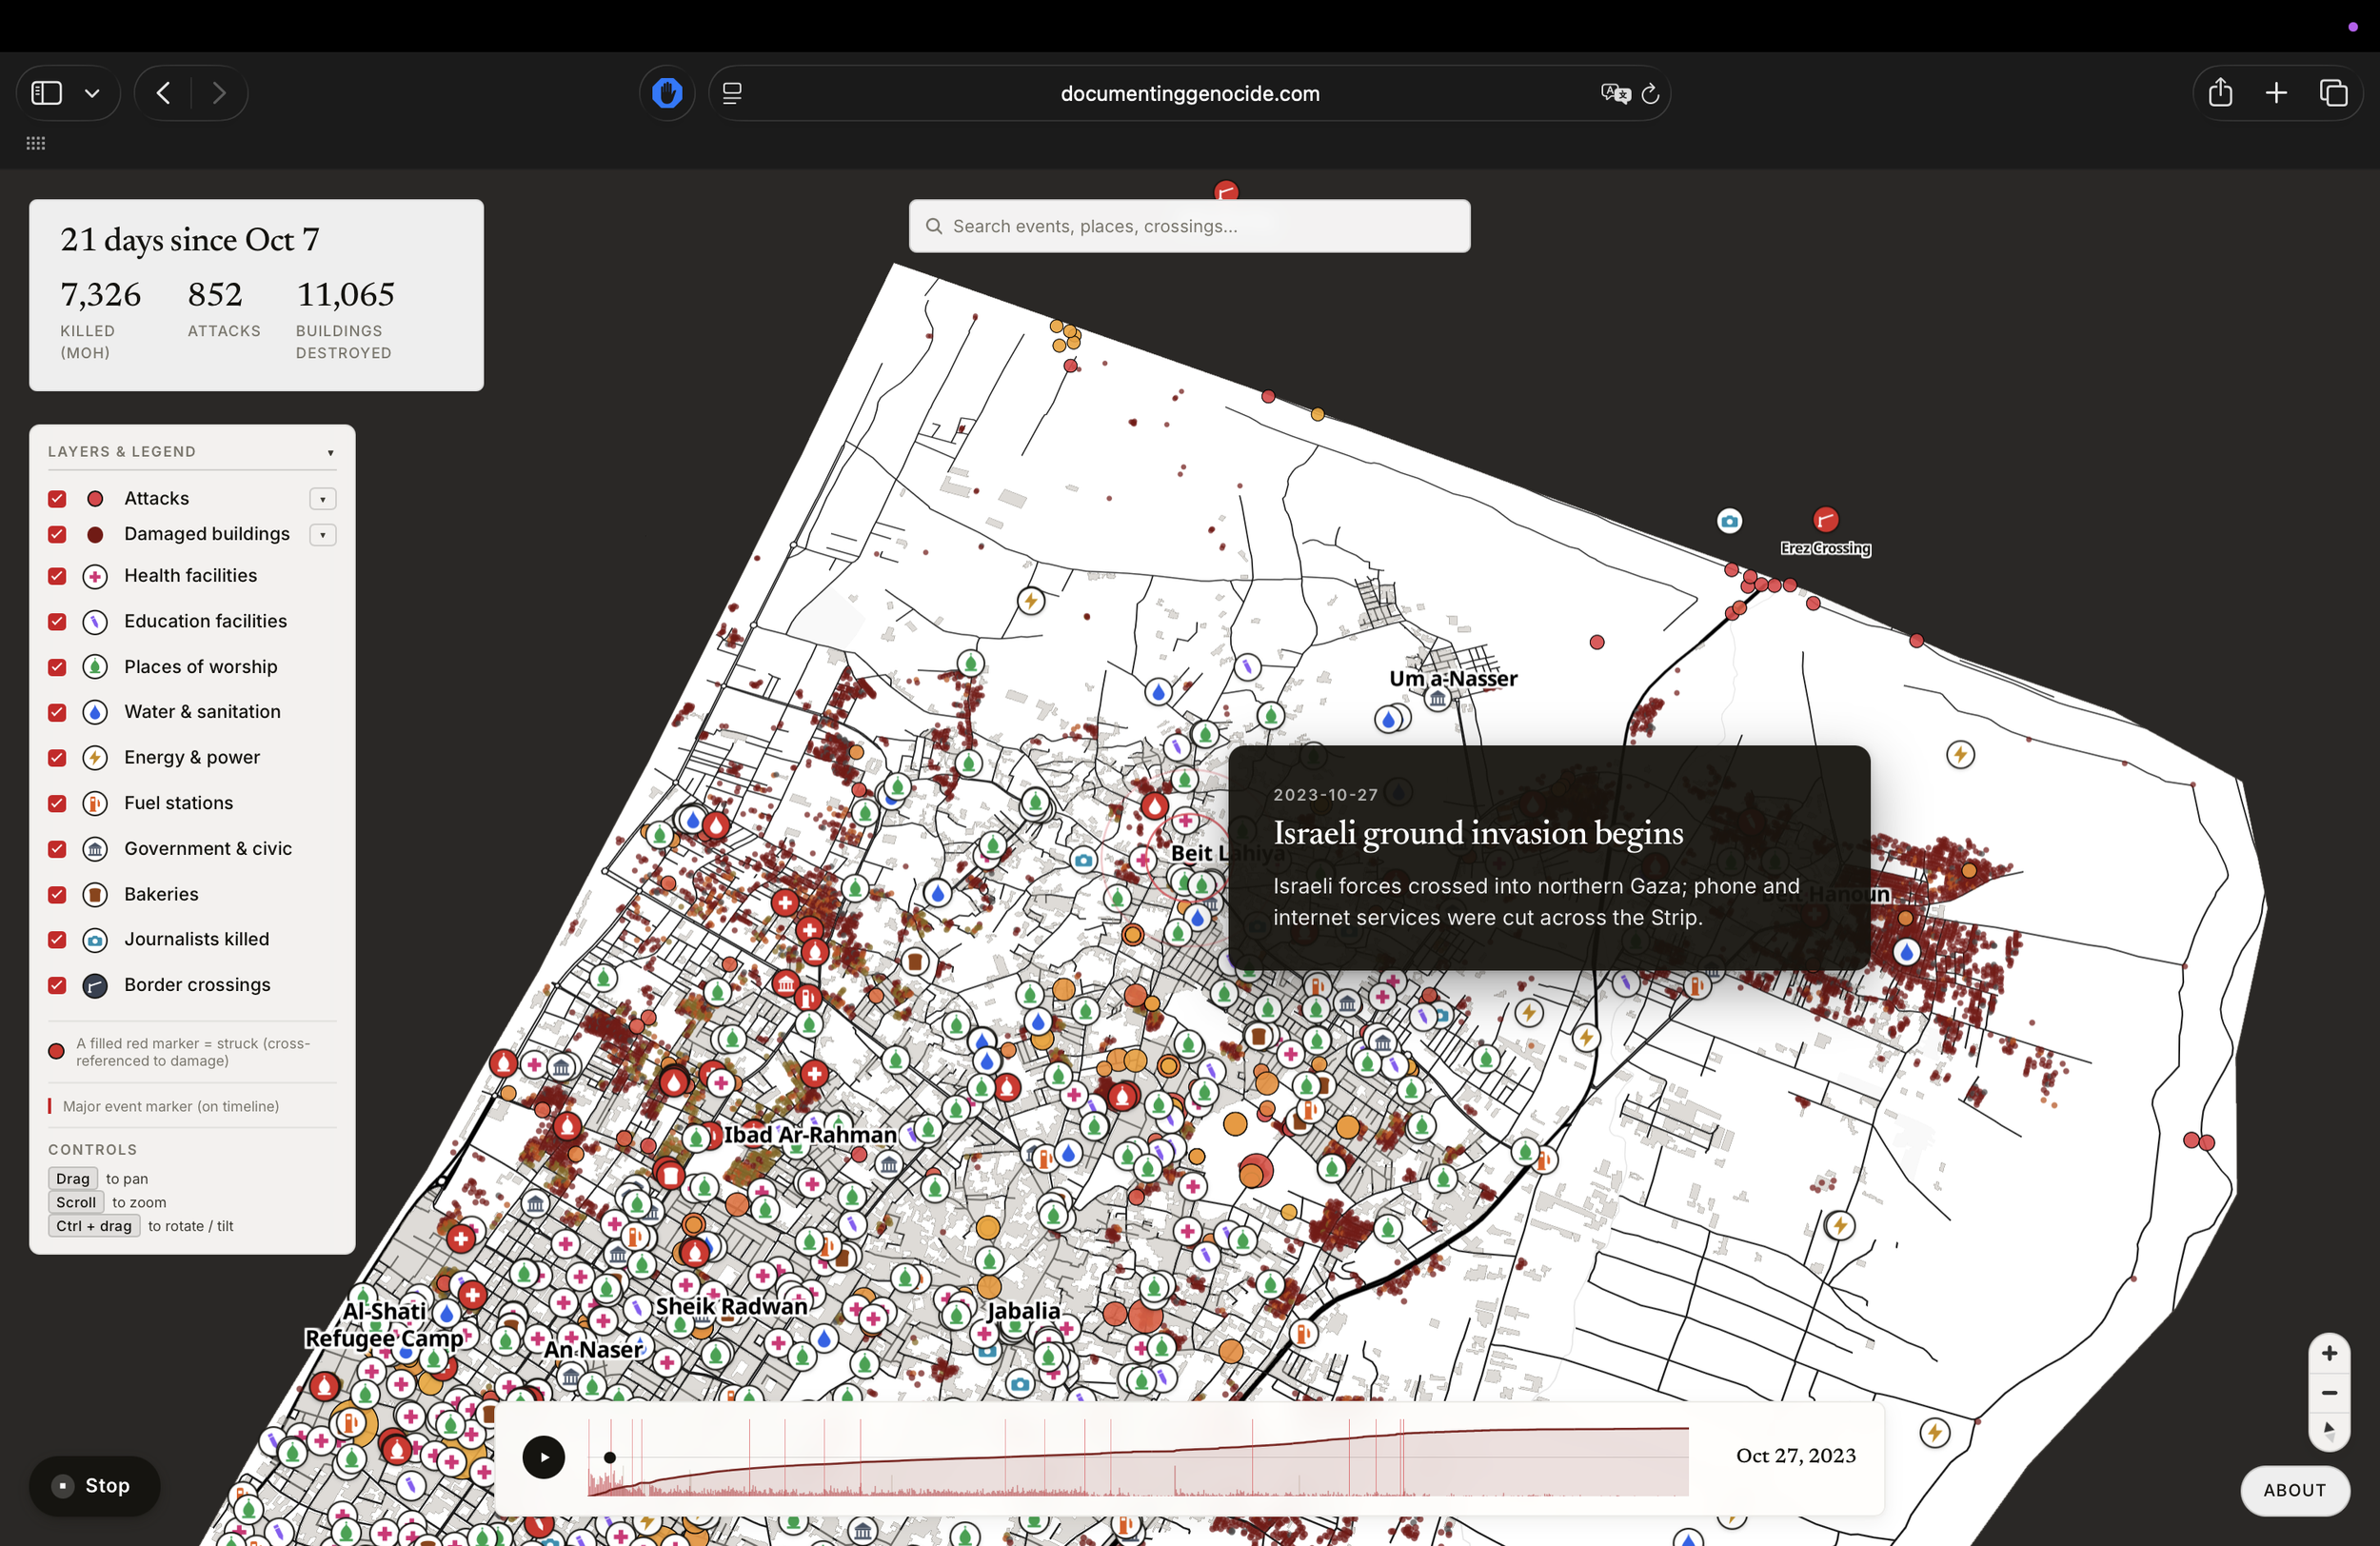Image resolution: width=2380 pixels, height=1546 pixels.
Task: Click the Places of worship legend icon
Action: coord(95,667)
